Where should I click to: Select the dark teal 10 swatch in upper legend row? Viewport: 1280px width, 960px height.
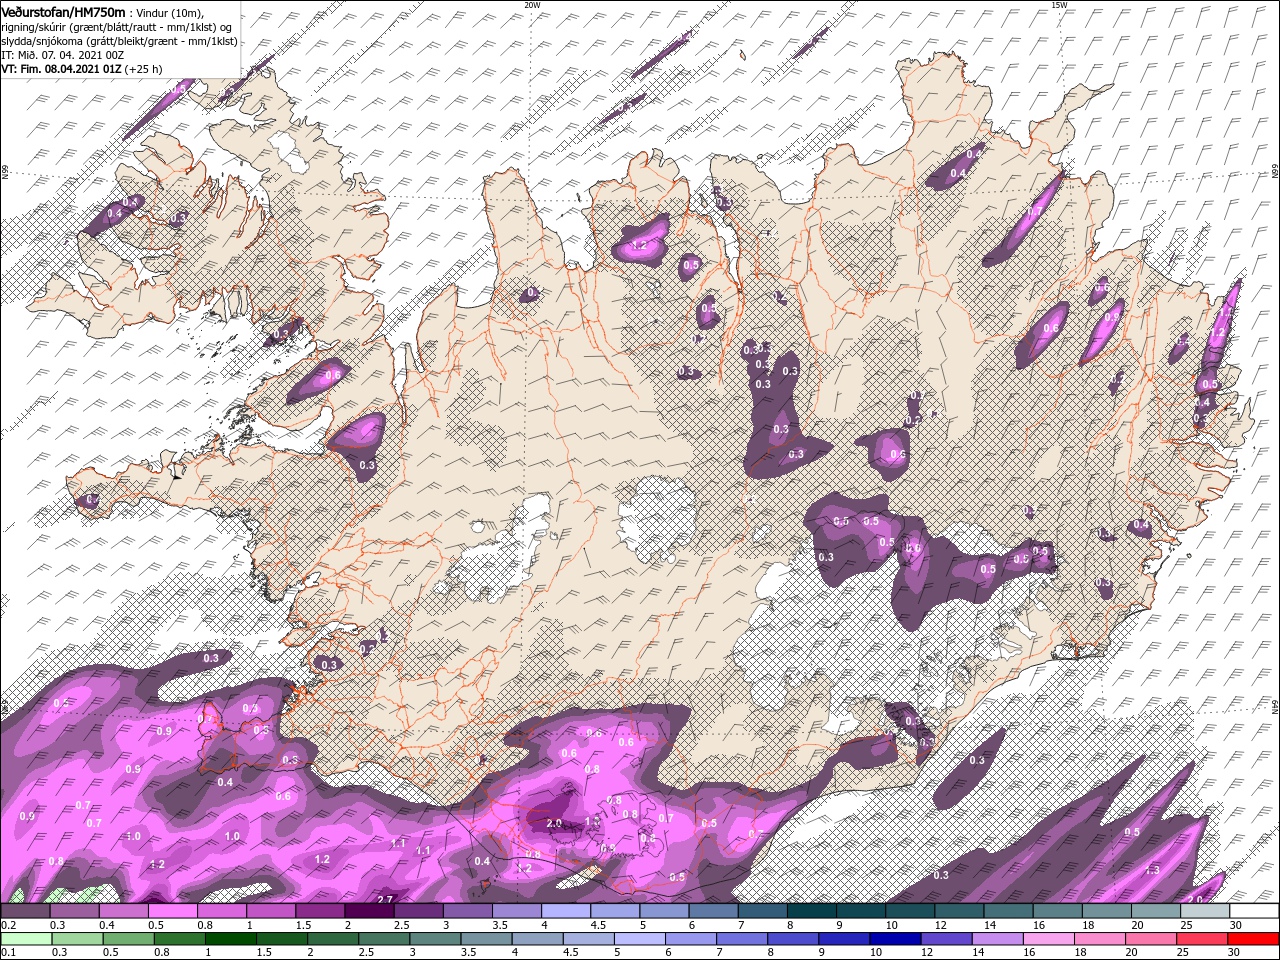tap(910, 911)
